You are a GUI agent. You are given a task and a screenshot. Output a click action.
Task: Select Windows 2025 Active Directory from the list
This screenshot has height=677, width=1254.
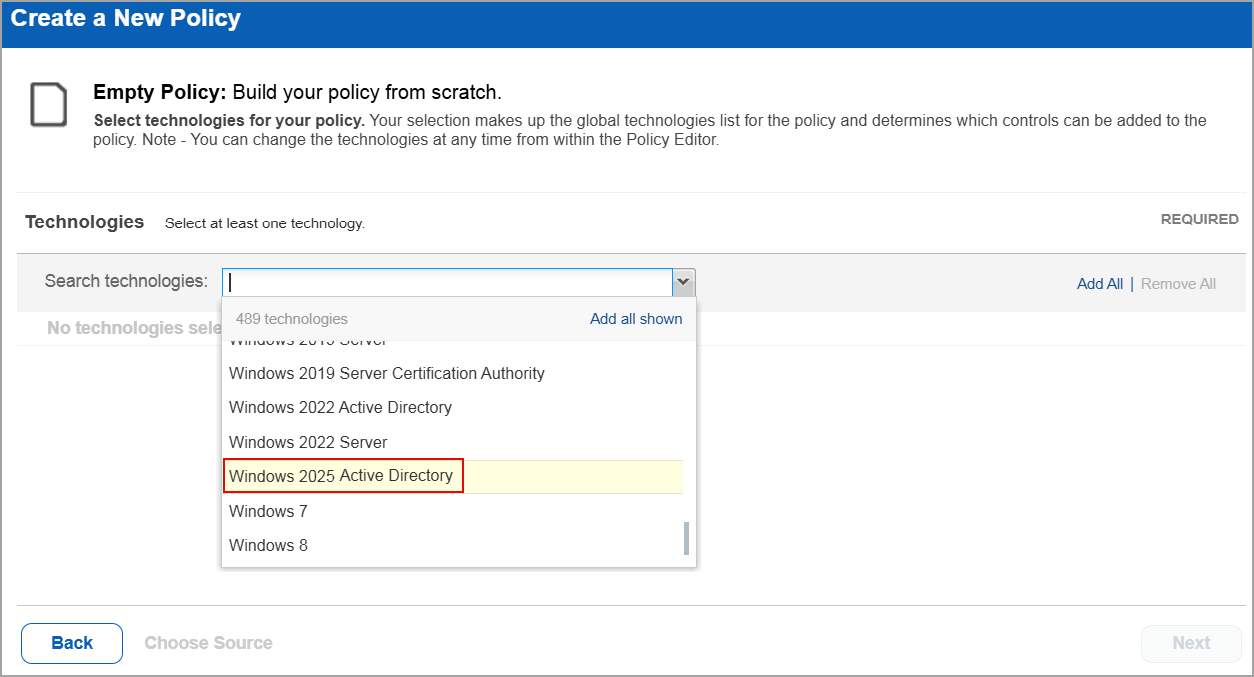pos(343,476)
